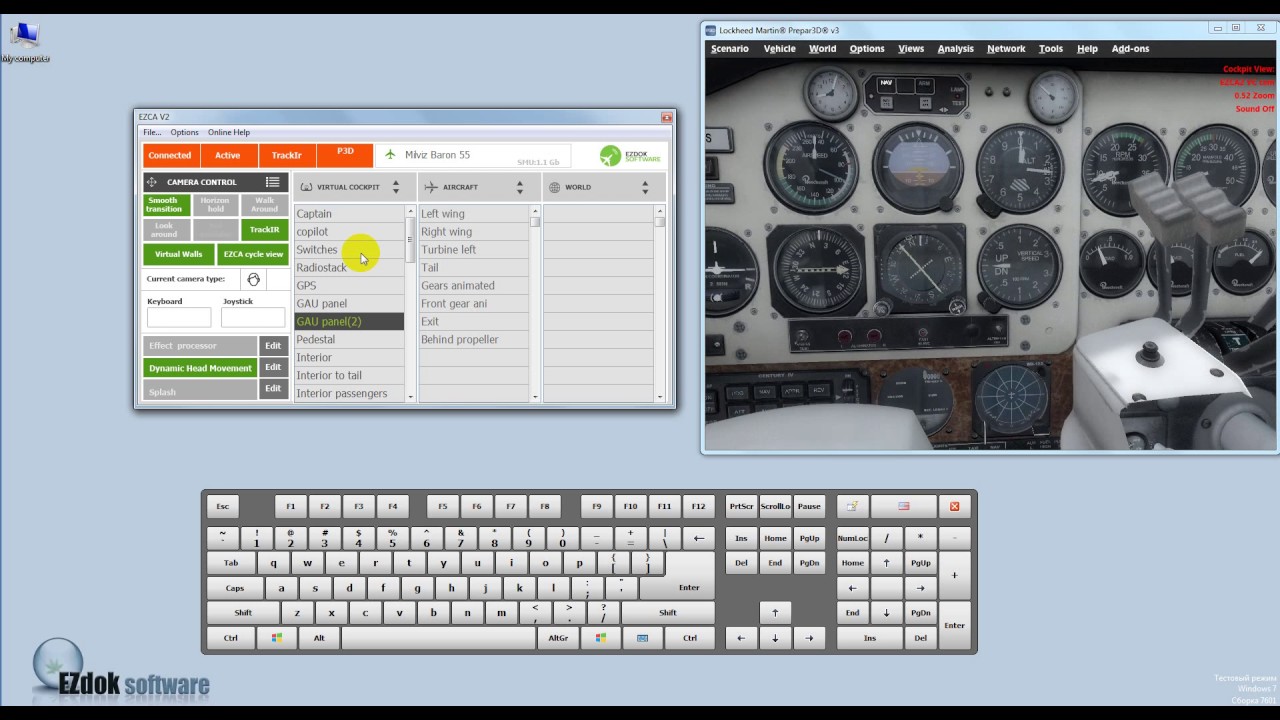
Task: Click the Joystick assignment input field
Action: pos(253,318)
